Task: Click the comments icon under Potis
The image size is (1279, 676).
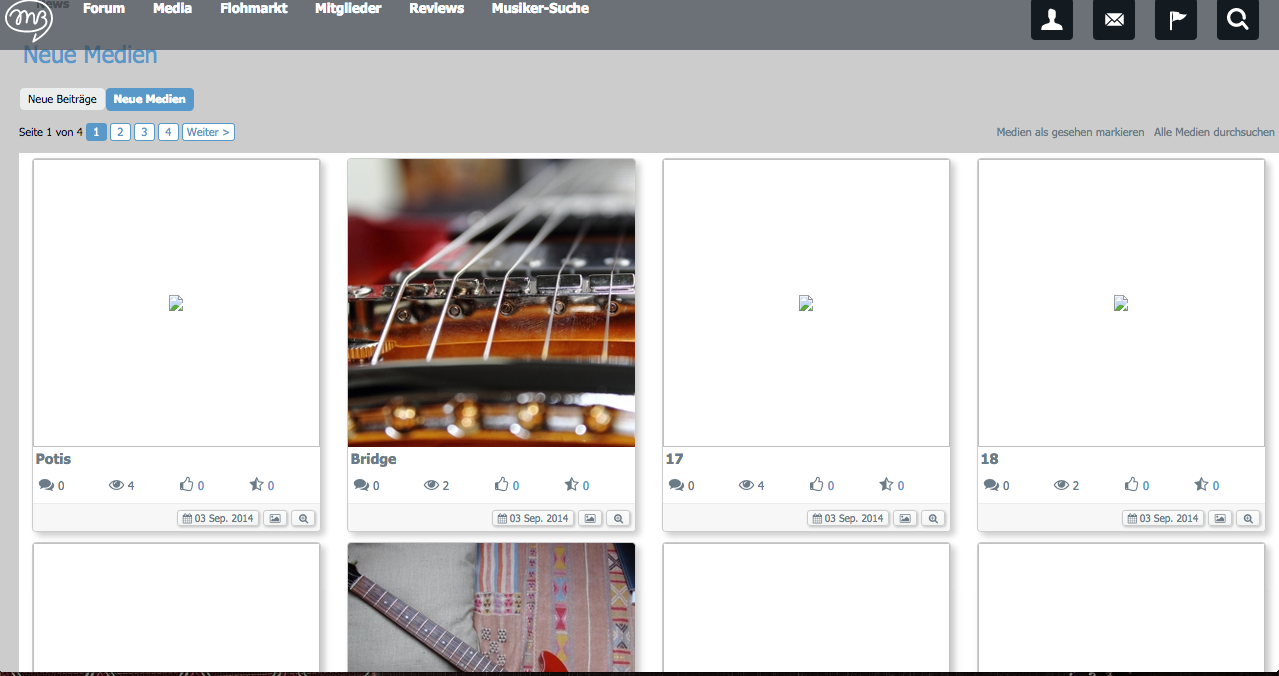Action: (47, 486)
